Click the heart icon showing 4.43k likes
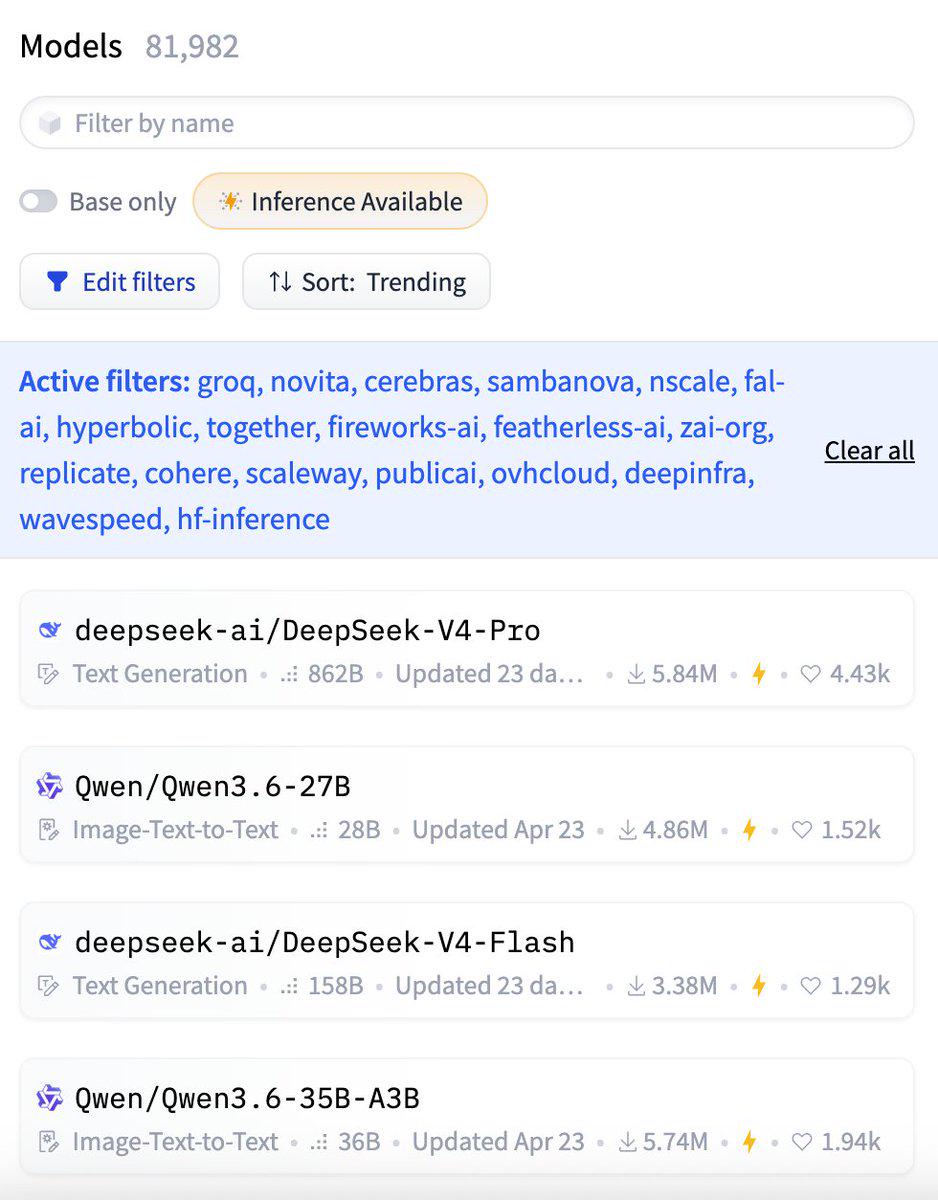 click(811, 674)
